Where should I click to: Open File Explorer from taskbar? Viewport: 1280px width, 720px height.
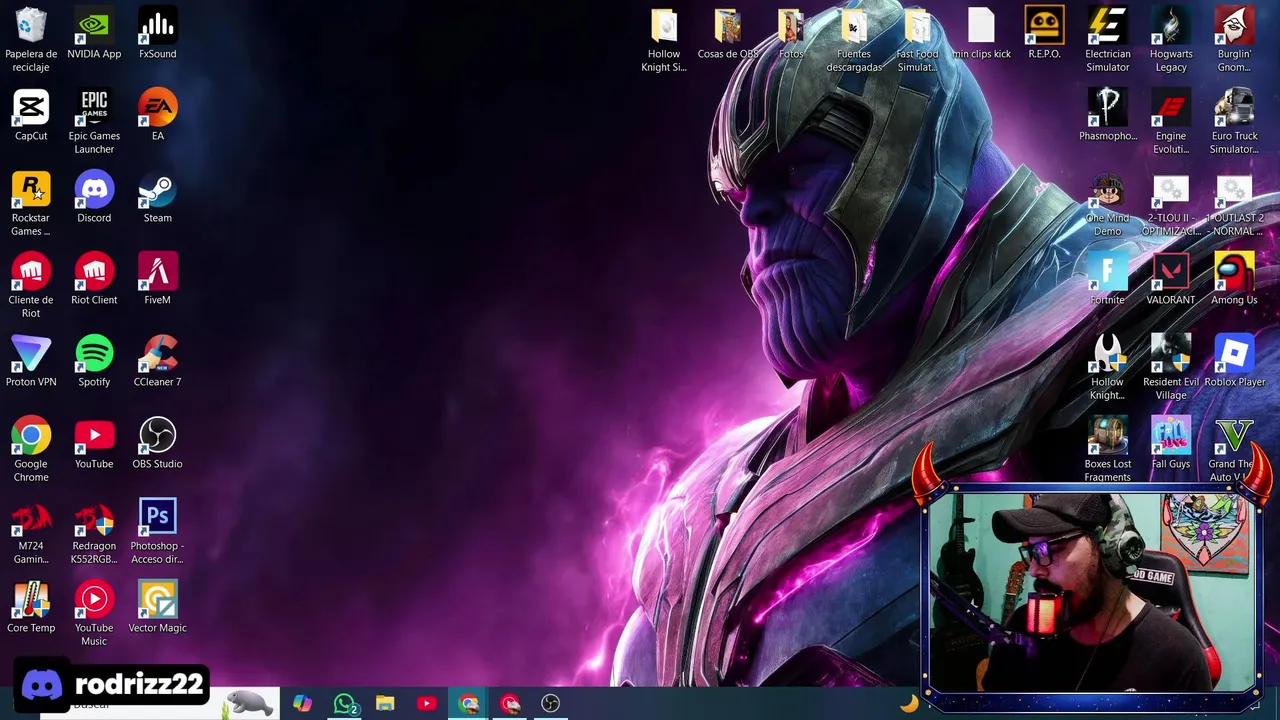coord(385,704)
